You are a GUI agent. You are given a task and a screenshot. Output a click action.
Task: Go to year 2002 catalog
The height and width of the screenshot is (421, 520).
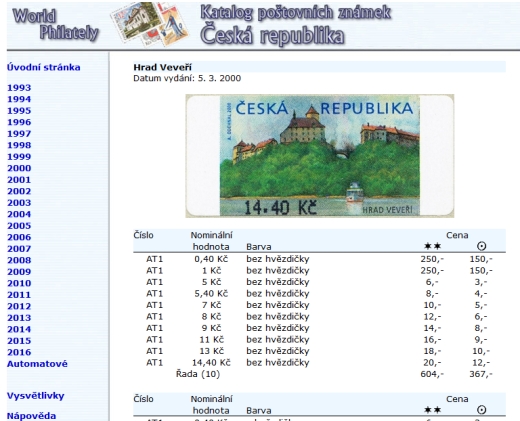(x=19, y=191)
